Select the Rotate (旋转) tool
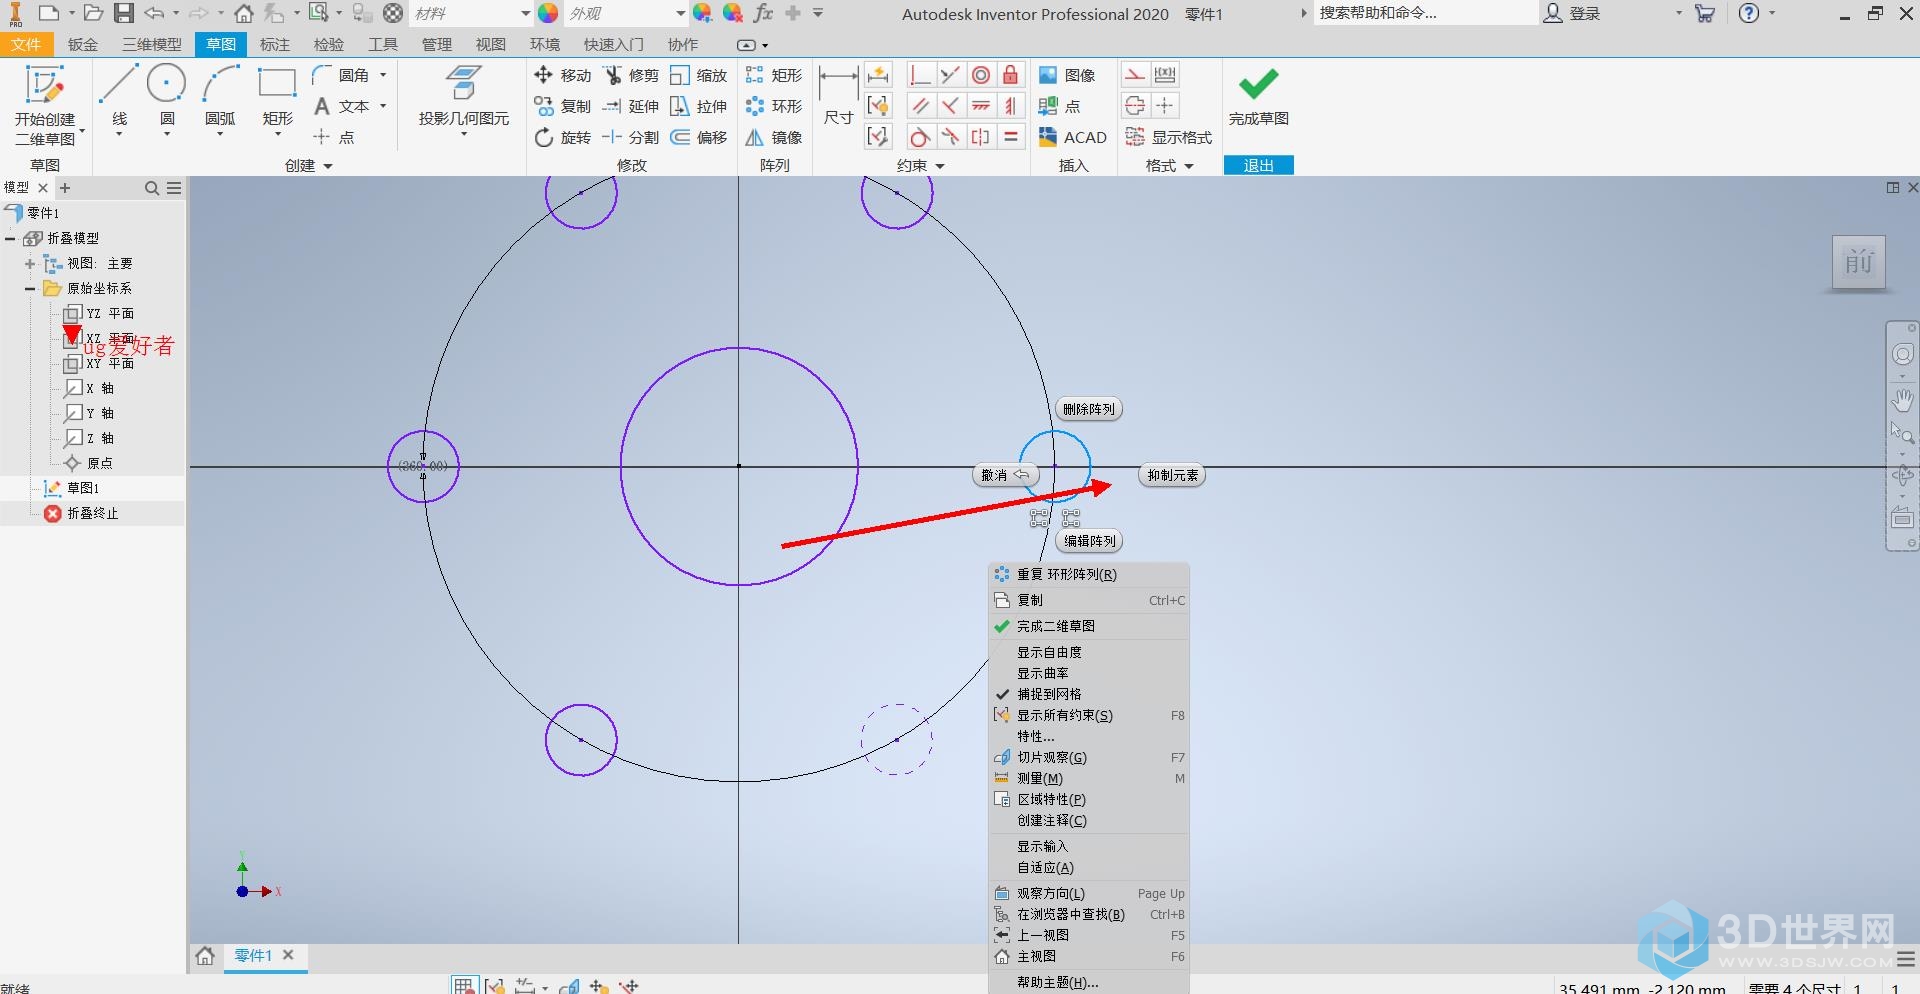Image resolution: width=1920 pixels, height=994 pixels. [563, 137]
